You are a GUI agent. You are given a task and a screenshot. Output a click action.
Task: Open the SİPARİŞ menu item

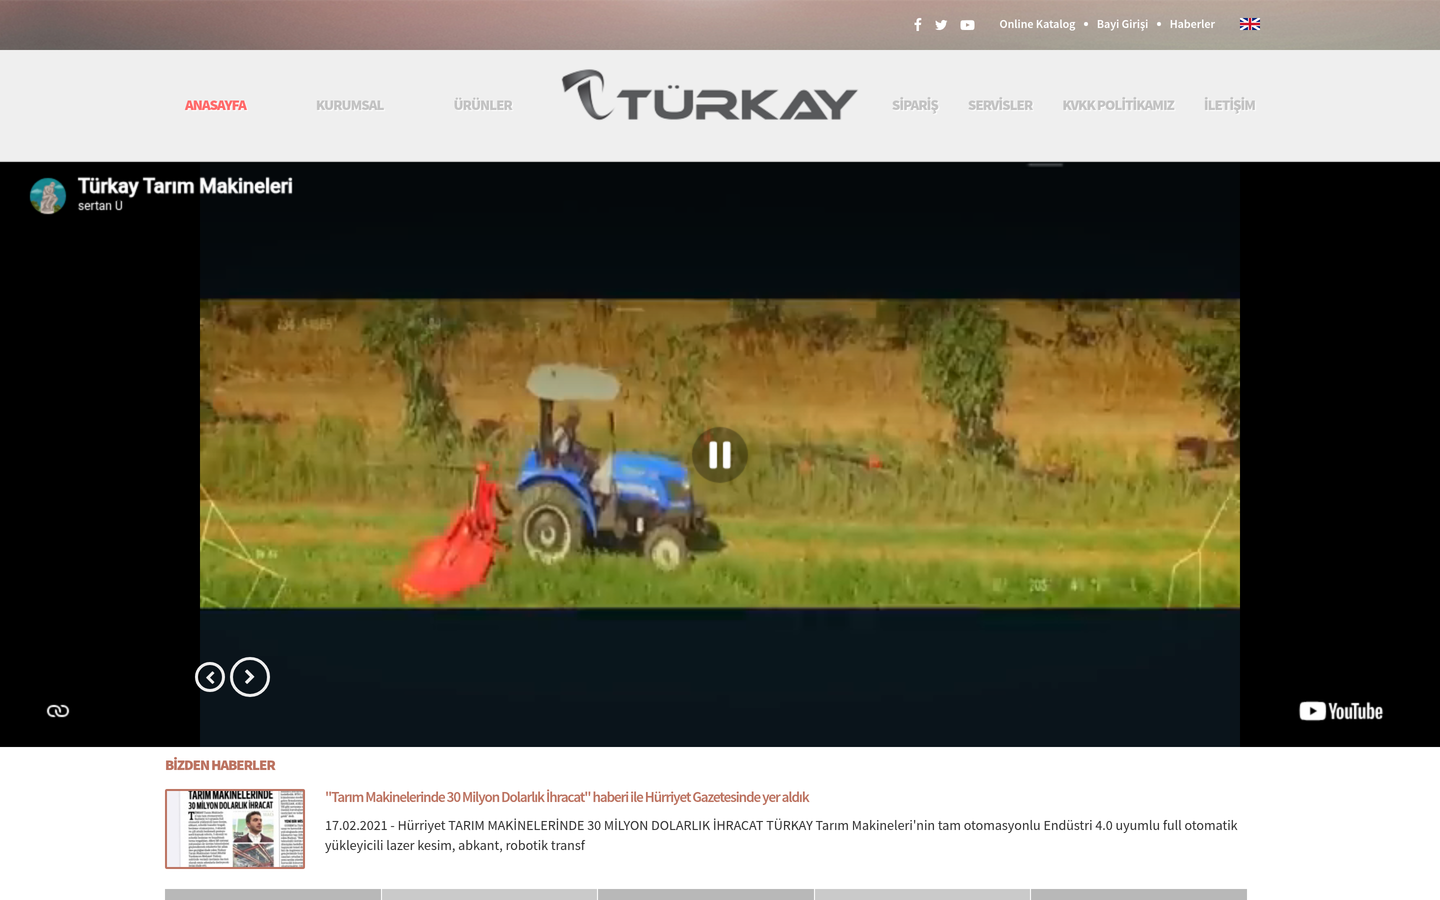915,105
